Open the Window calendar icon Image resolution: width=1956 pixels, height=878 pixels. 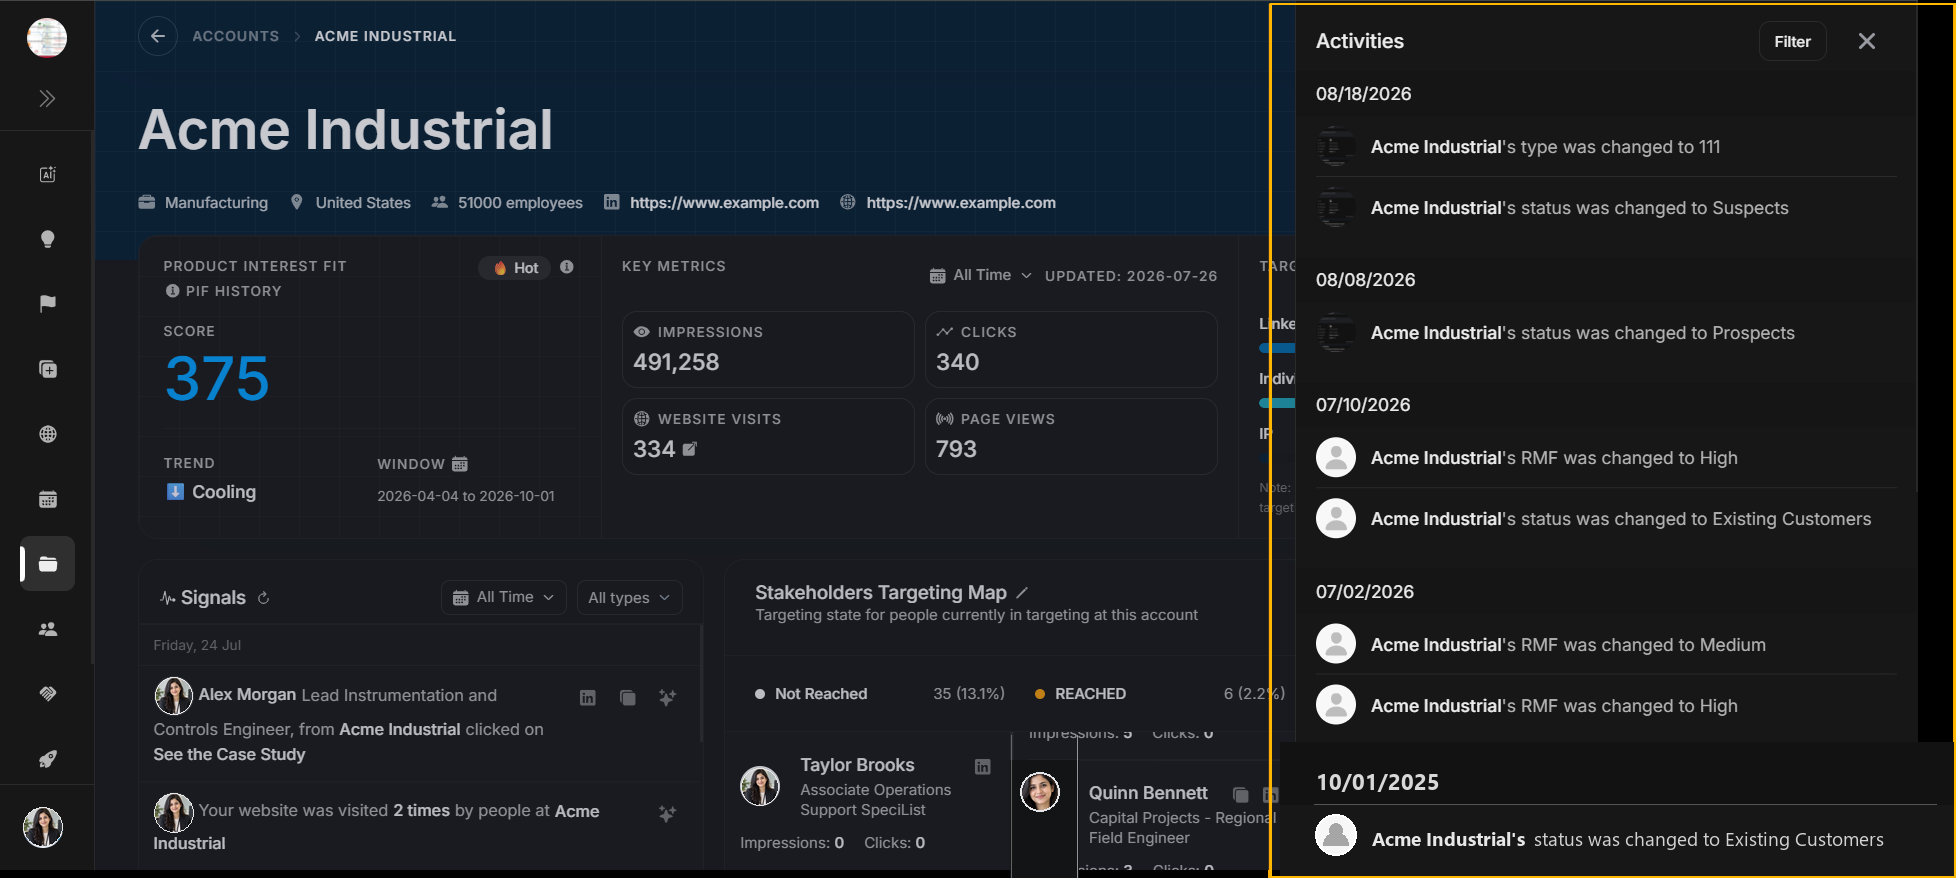pyautogui.click(x=460, y=464)
